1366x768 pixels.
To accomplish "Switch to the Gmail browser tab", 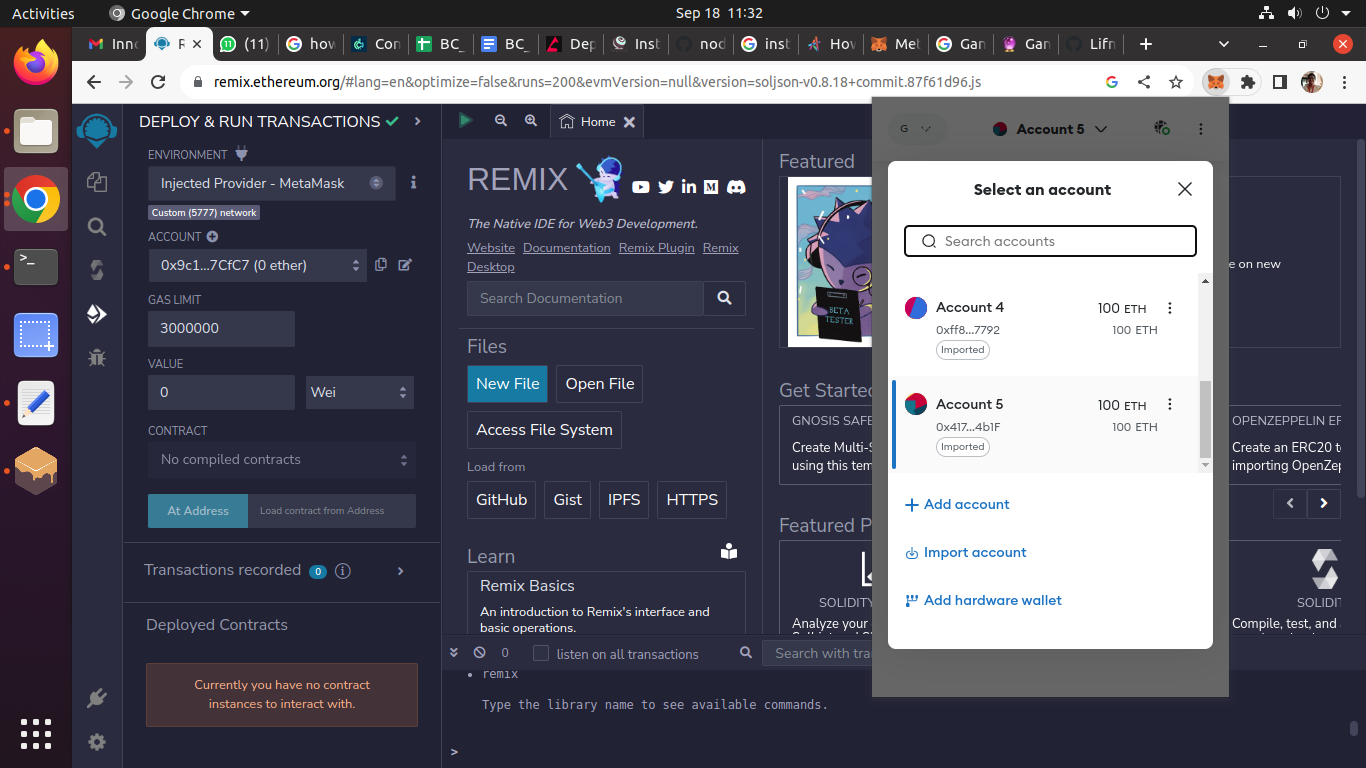I will pyautogui.click(x=112, y=44).
